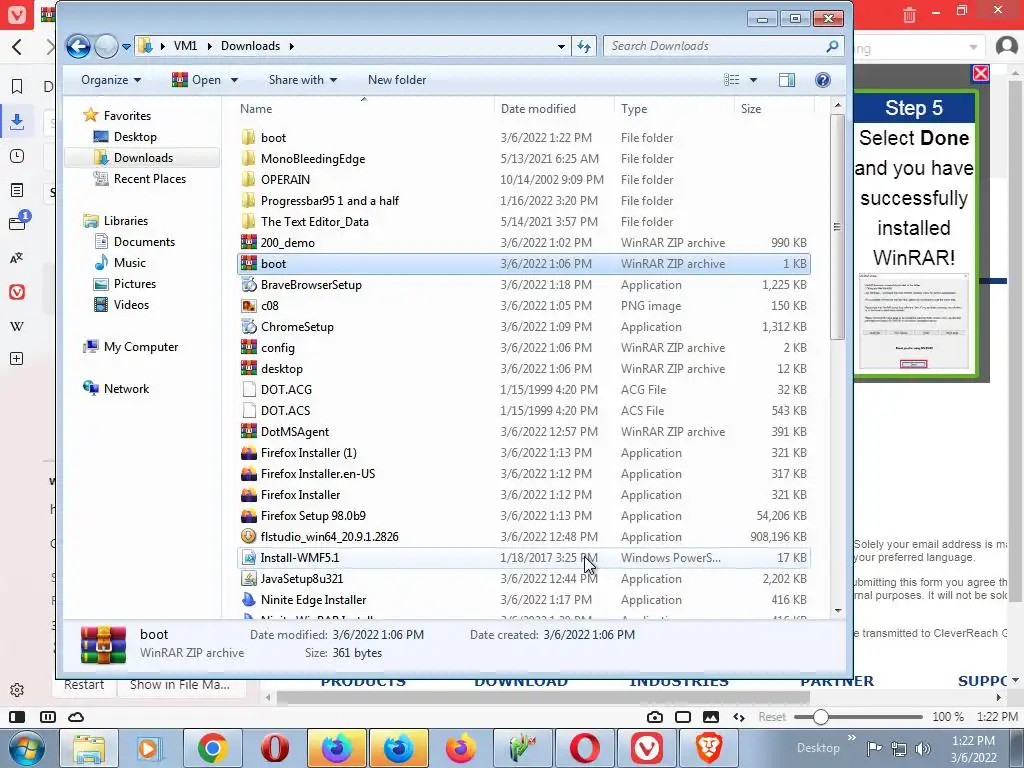Click the Restart button in Vivaldi
This screenshot has height=768, width=1024.
pos(84,685)
